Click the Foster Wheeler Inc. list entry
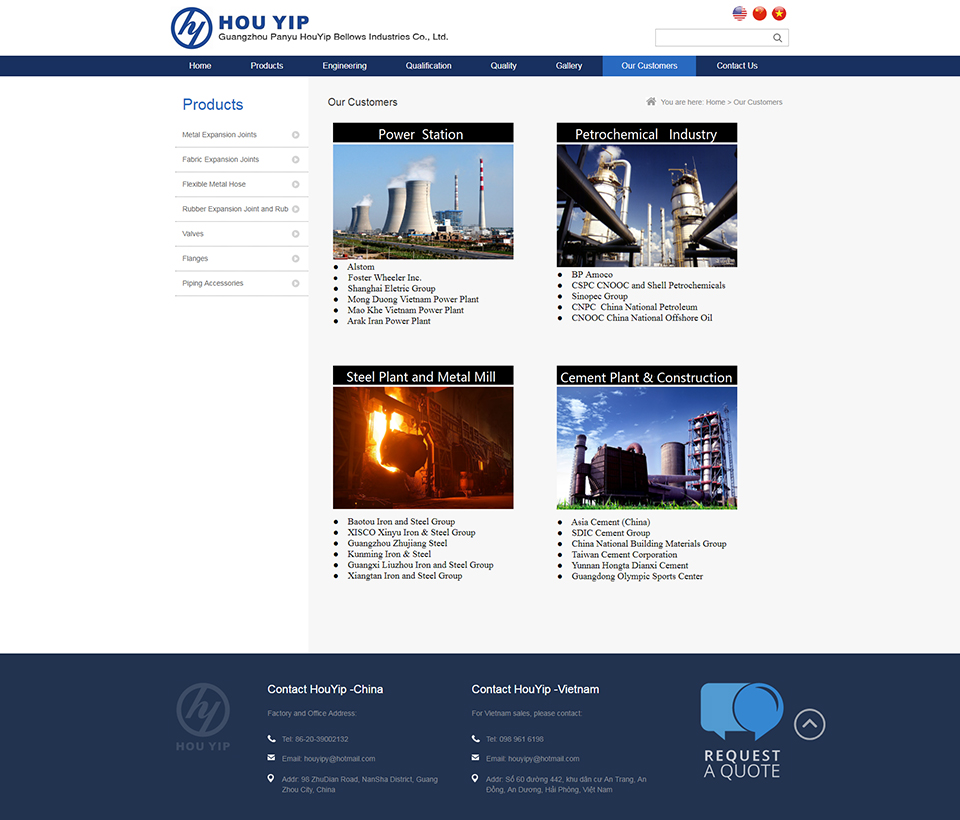The height and width of the screenshot is (820, 960). coord(384,278)
